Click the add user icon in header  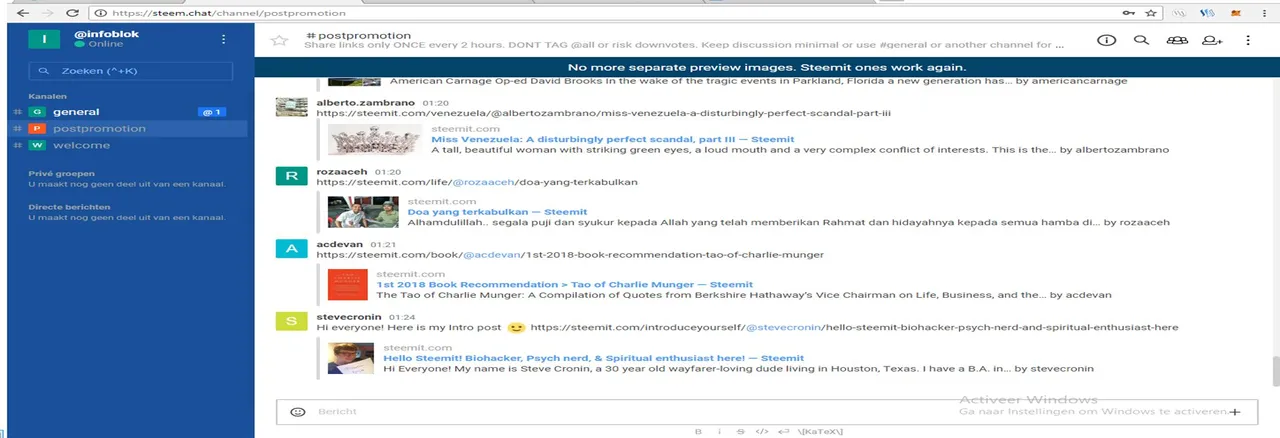[1213, 40]
